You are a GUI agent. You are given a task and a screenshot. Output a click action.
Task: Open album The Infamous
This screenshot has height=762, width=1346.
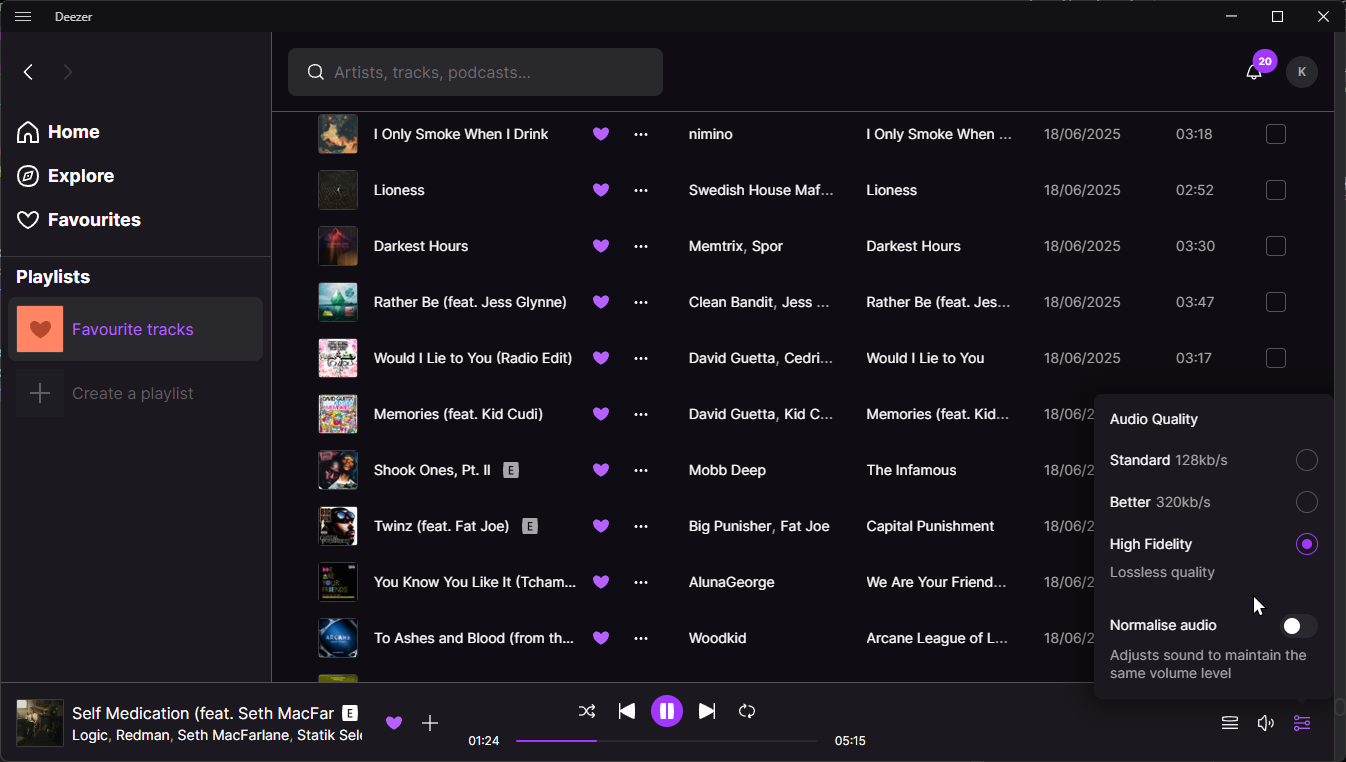pos(911,470)
